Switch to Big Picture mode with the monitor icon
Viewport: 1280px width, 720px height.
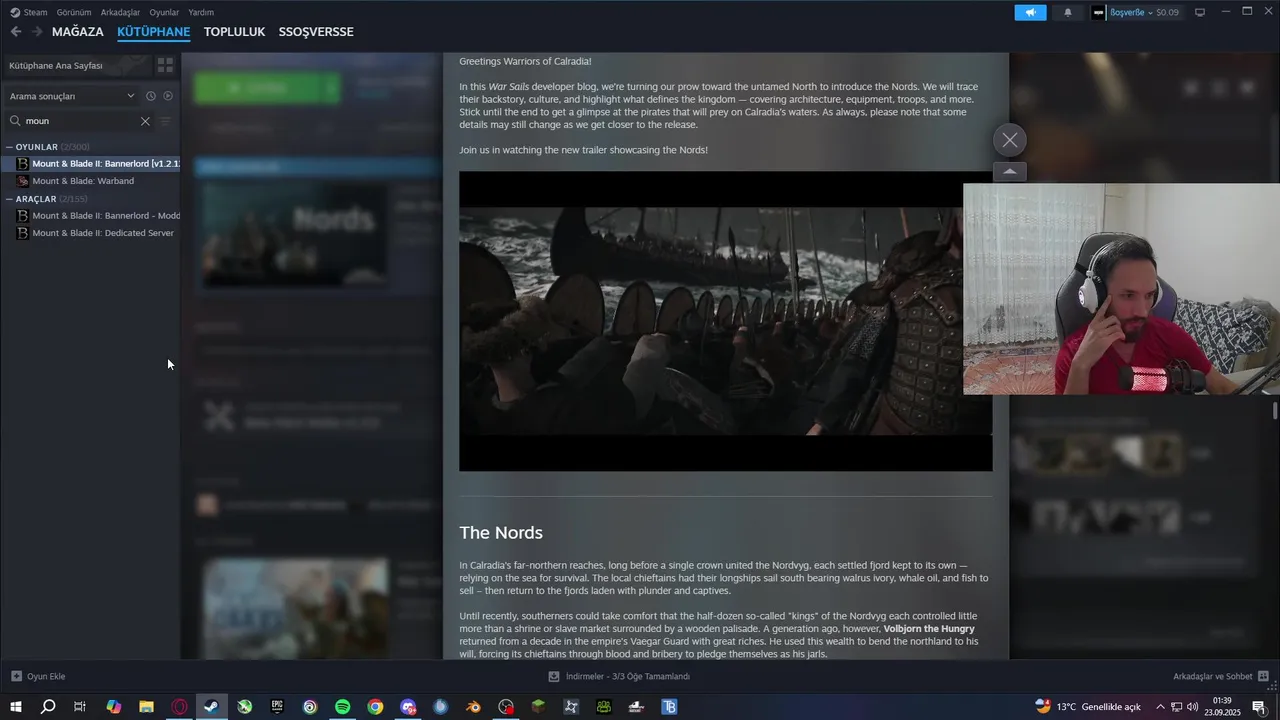1200,12
